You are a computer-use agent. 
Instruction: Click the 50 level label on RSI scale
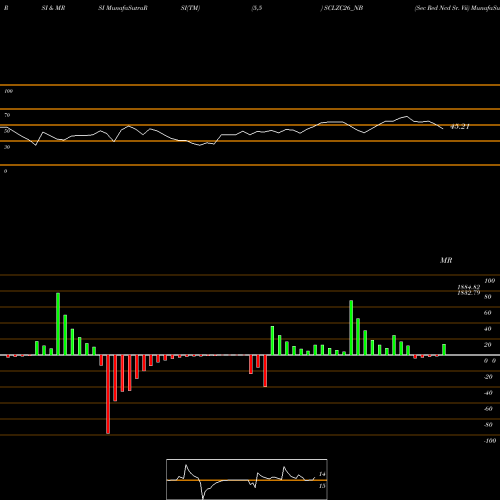[x=7, y=131]
